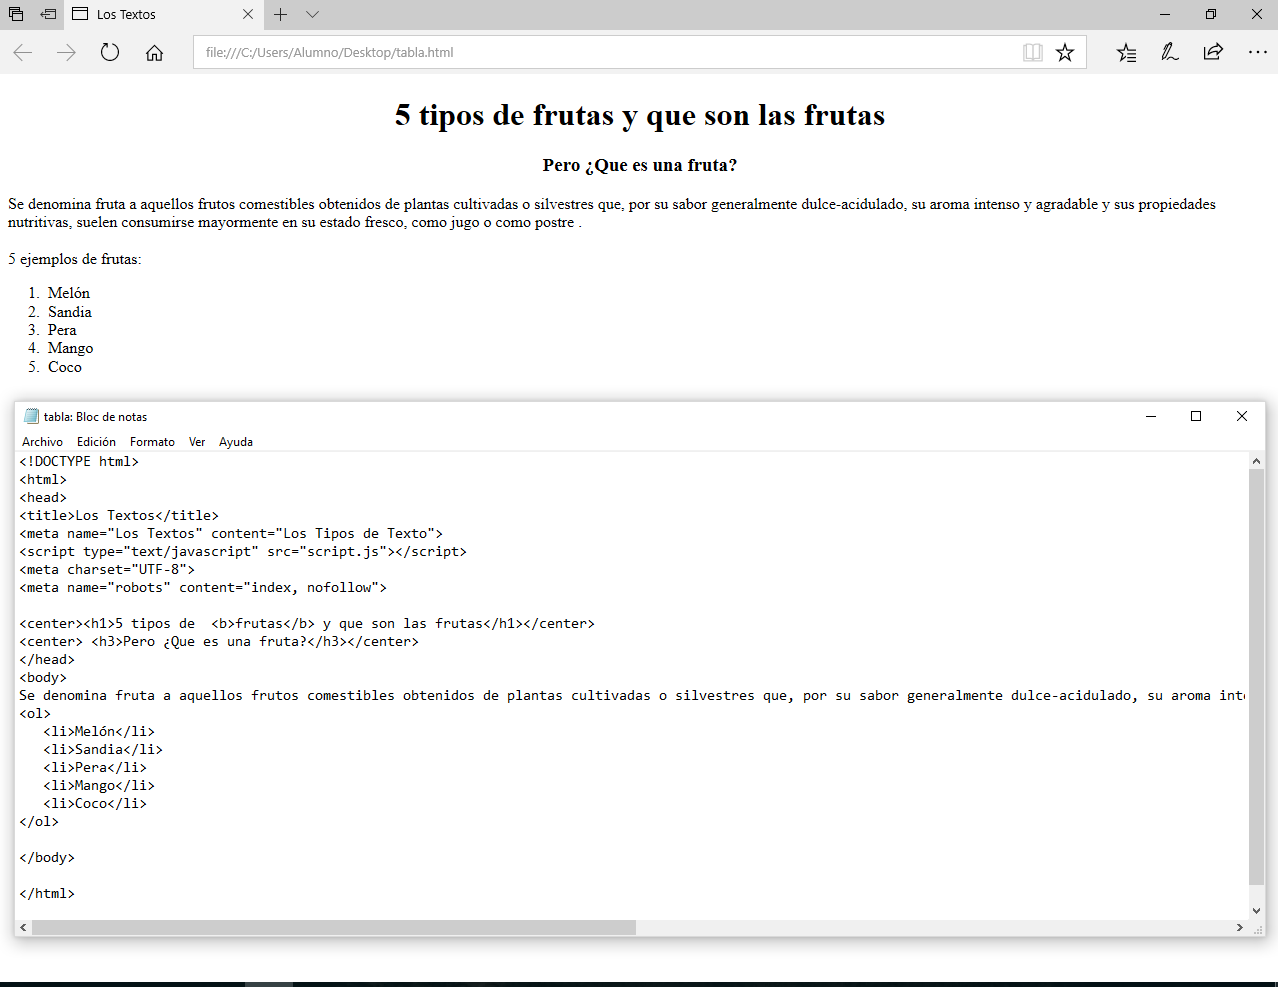Screen dimensions: 1278x987
Task: Place cursor on '<title>Los Textos</title>' line
Action: [x=119, y=515]
